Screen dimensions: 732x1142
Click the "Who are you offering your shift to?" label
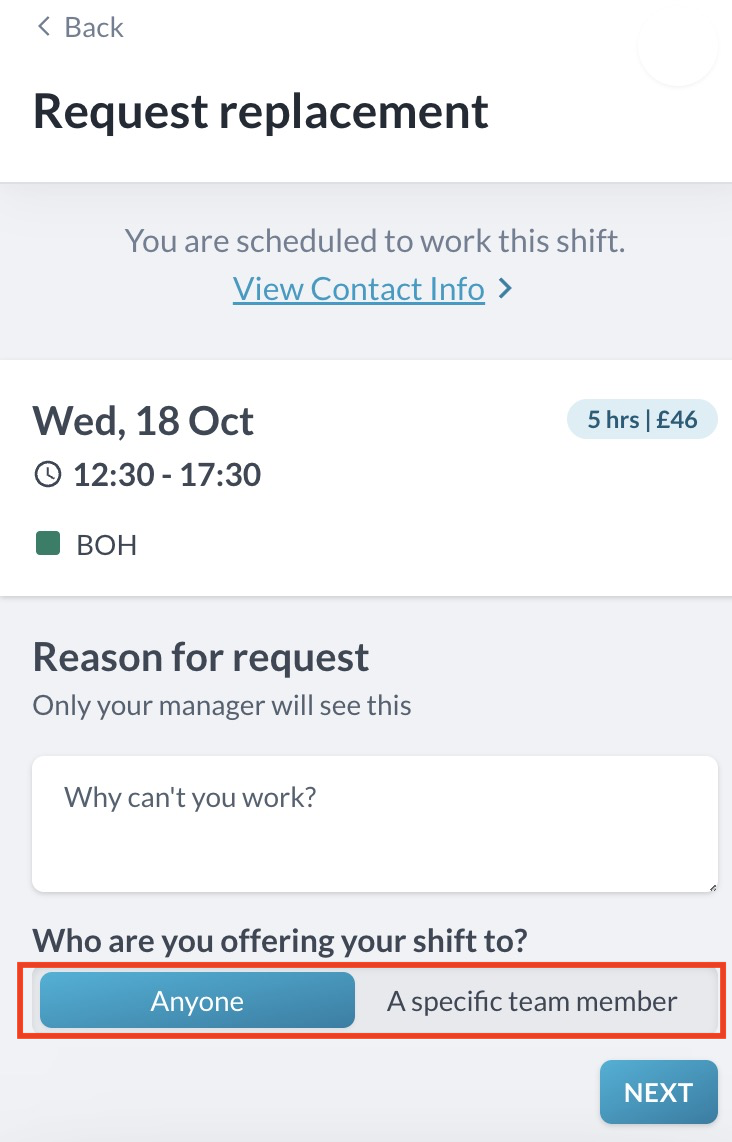click(280, 941)
